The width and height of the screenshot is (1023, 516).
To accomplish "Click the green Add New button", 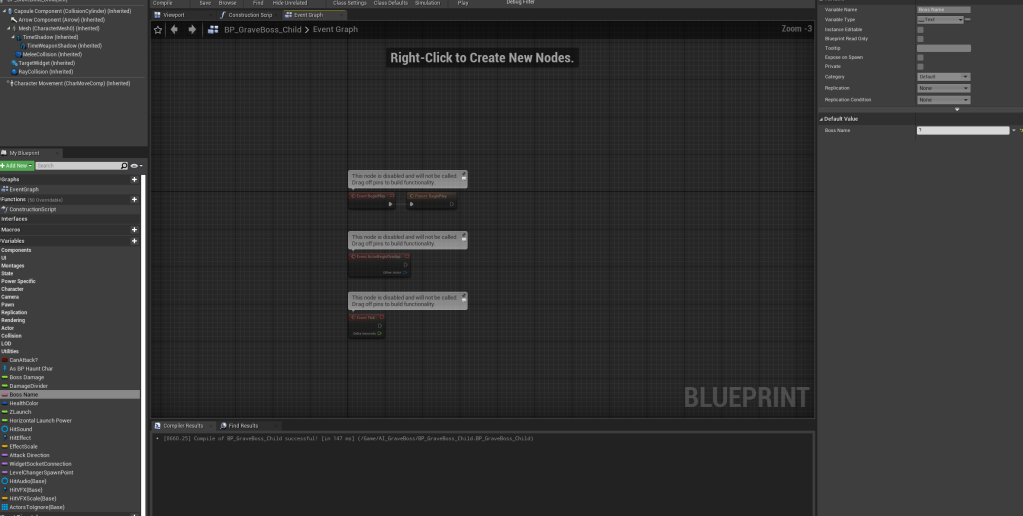I will (x=17, y=165).
